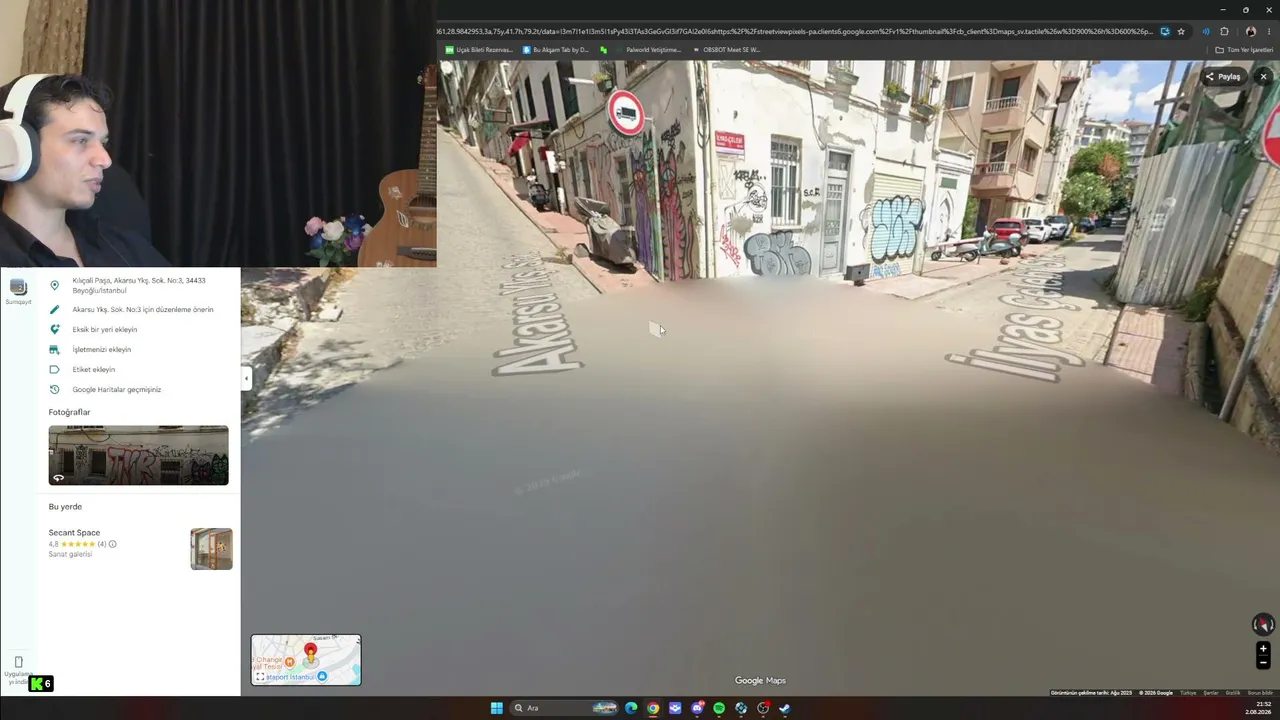The image size is (1280, 720).
Task: Open the Uçak Bileti Rezervas... bookmark
Action: tap(479, 50)
